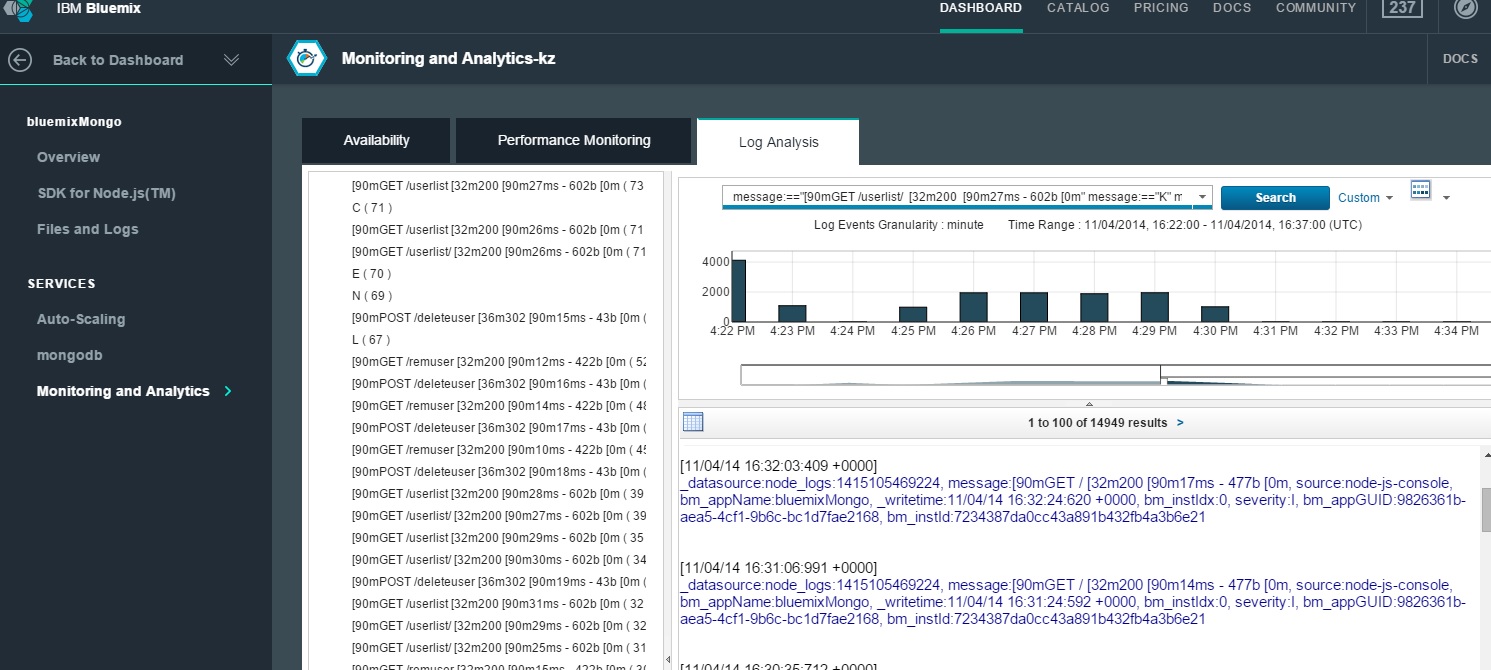The width and height of the screenshot is (1491, 670).
Task: Go to next results page arrow
Action: [1180, 423]
